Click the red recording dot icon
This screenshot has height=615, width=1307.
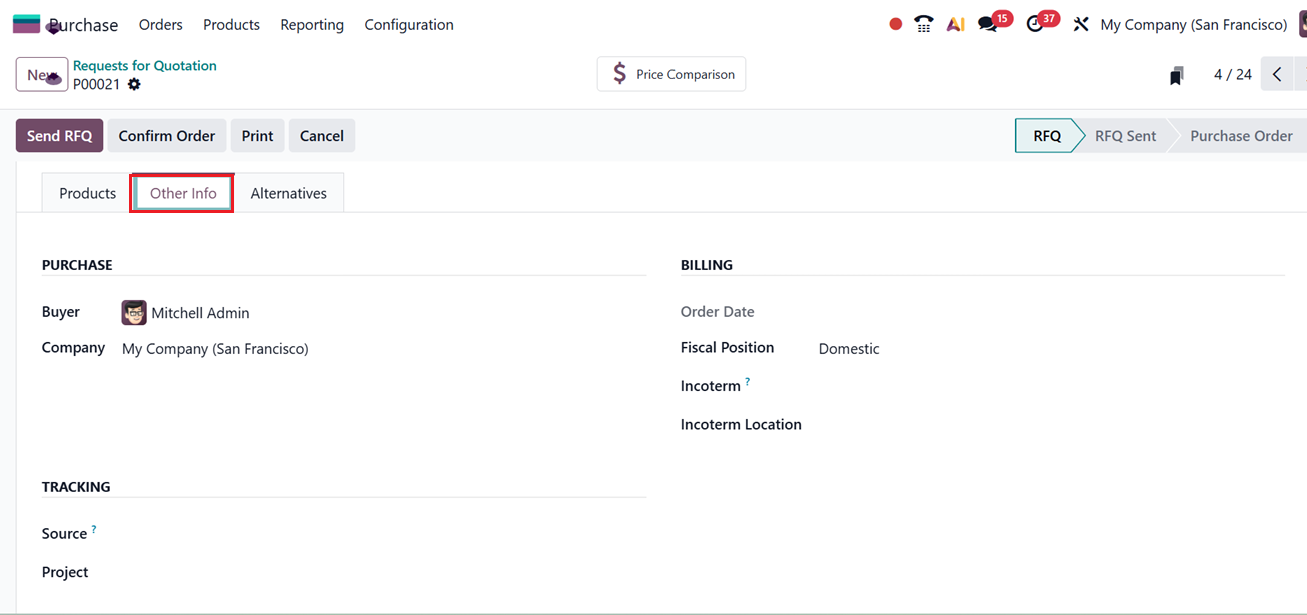tap(895, 24)
